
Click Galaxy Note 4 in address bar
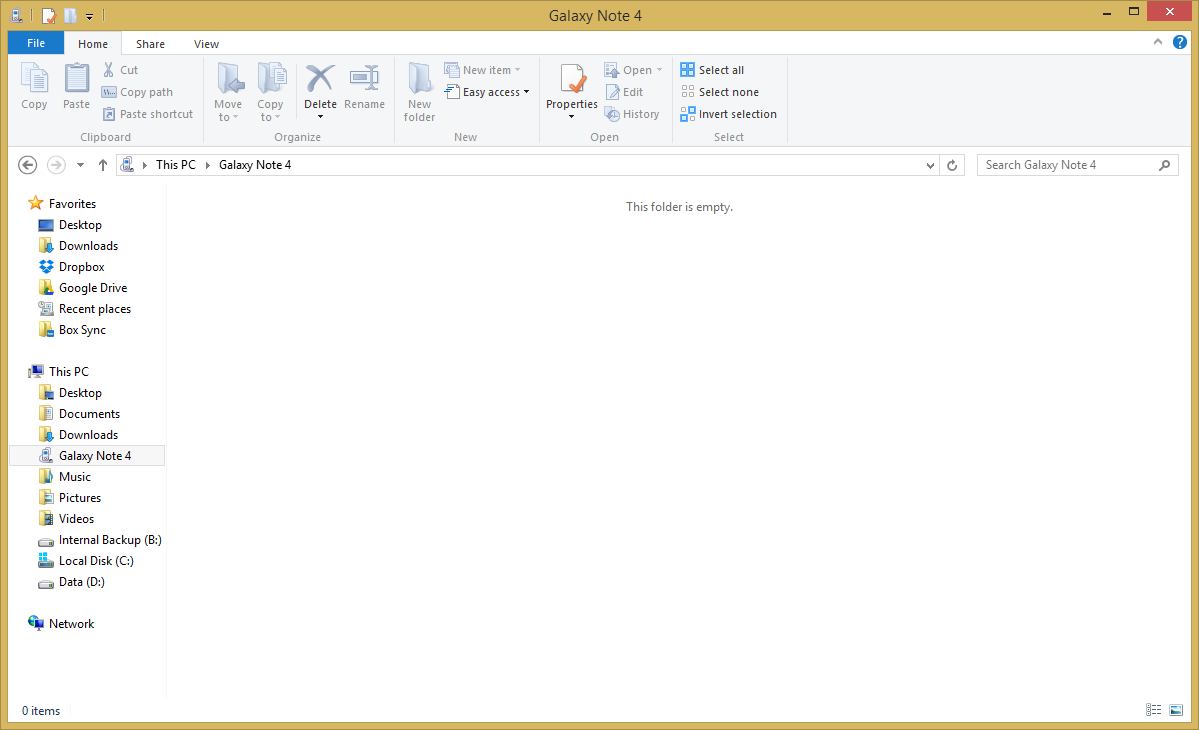(x=255, y=165)
